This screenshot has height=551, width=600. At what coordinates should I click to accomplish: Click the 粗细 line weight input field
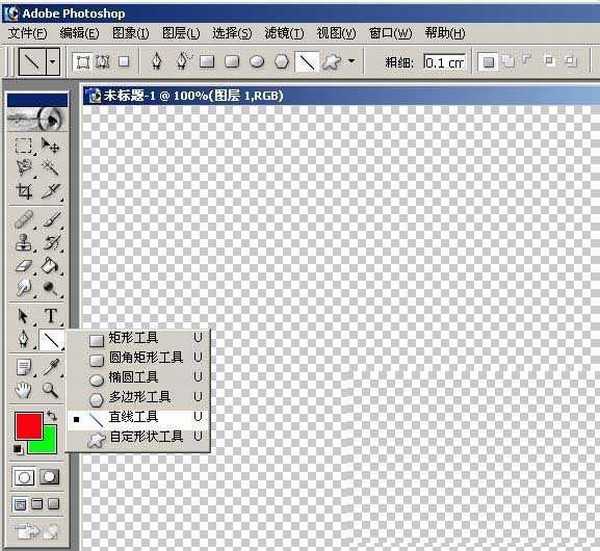pyautogui.click(x=443, y=62)
